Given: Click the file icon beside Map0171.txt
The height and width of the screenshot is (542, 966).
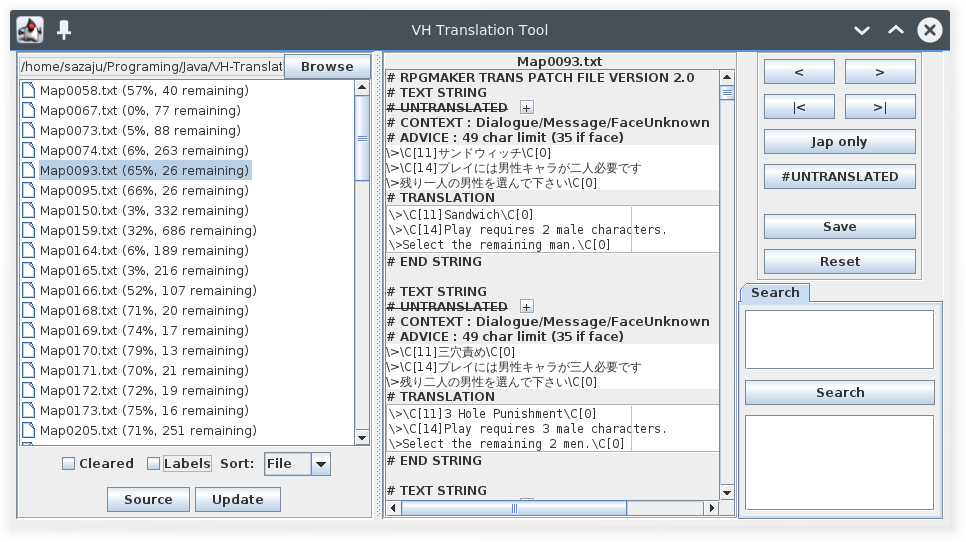Looking at the screenshot, I should tap(28, 371).
